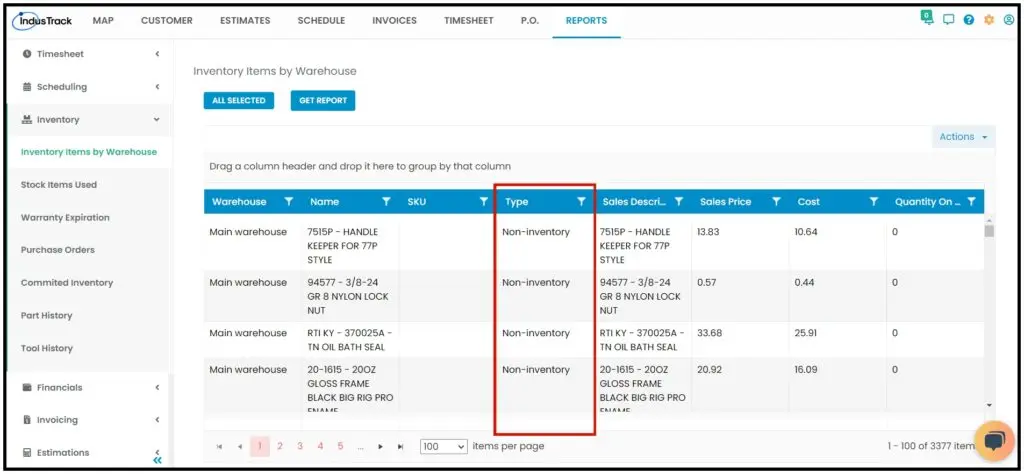Image resolution: width=1024 pixels, height=474 pixels.
Task: Open the chat messages icon in header
Action: tap(949, 20)
